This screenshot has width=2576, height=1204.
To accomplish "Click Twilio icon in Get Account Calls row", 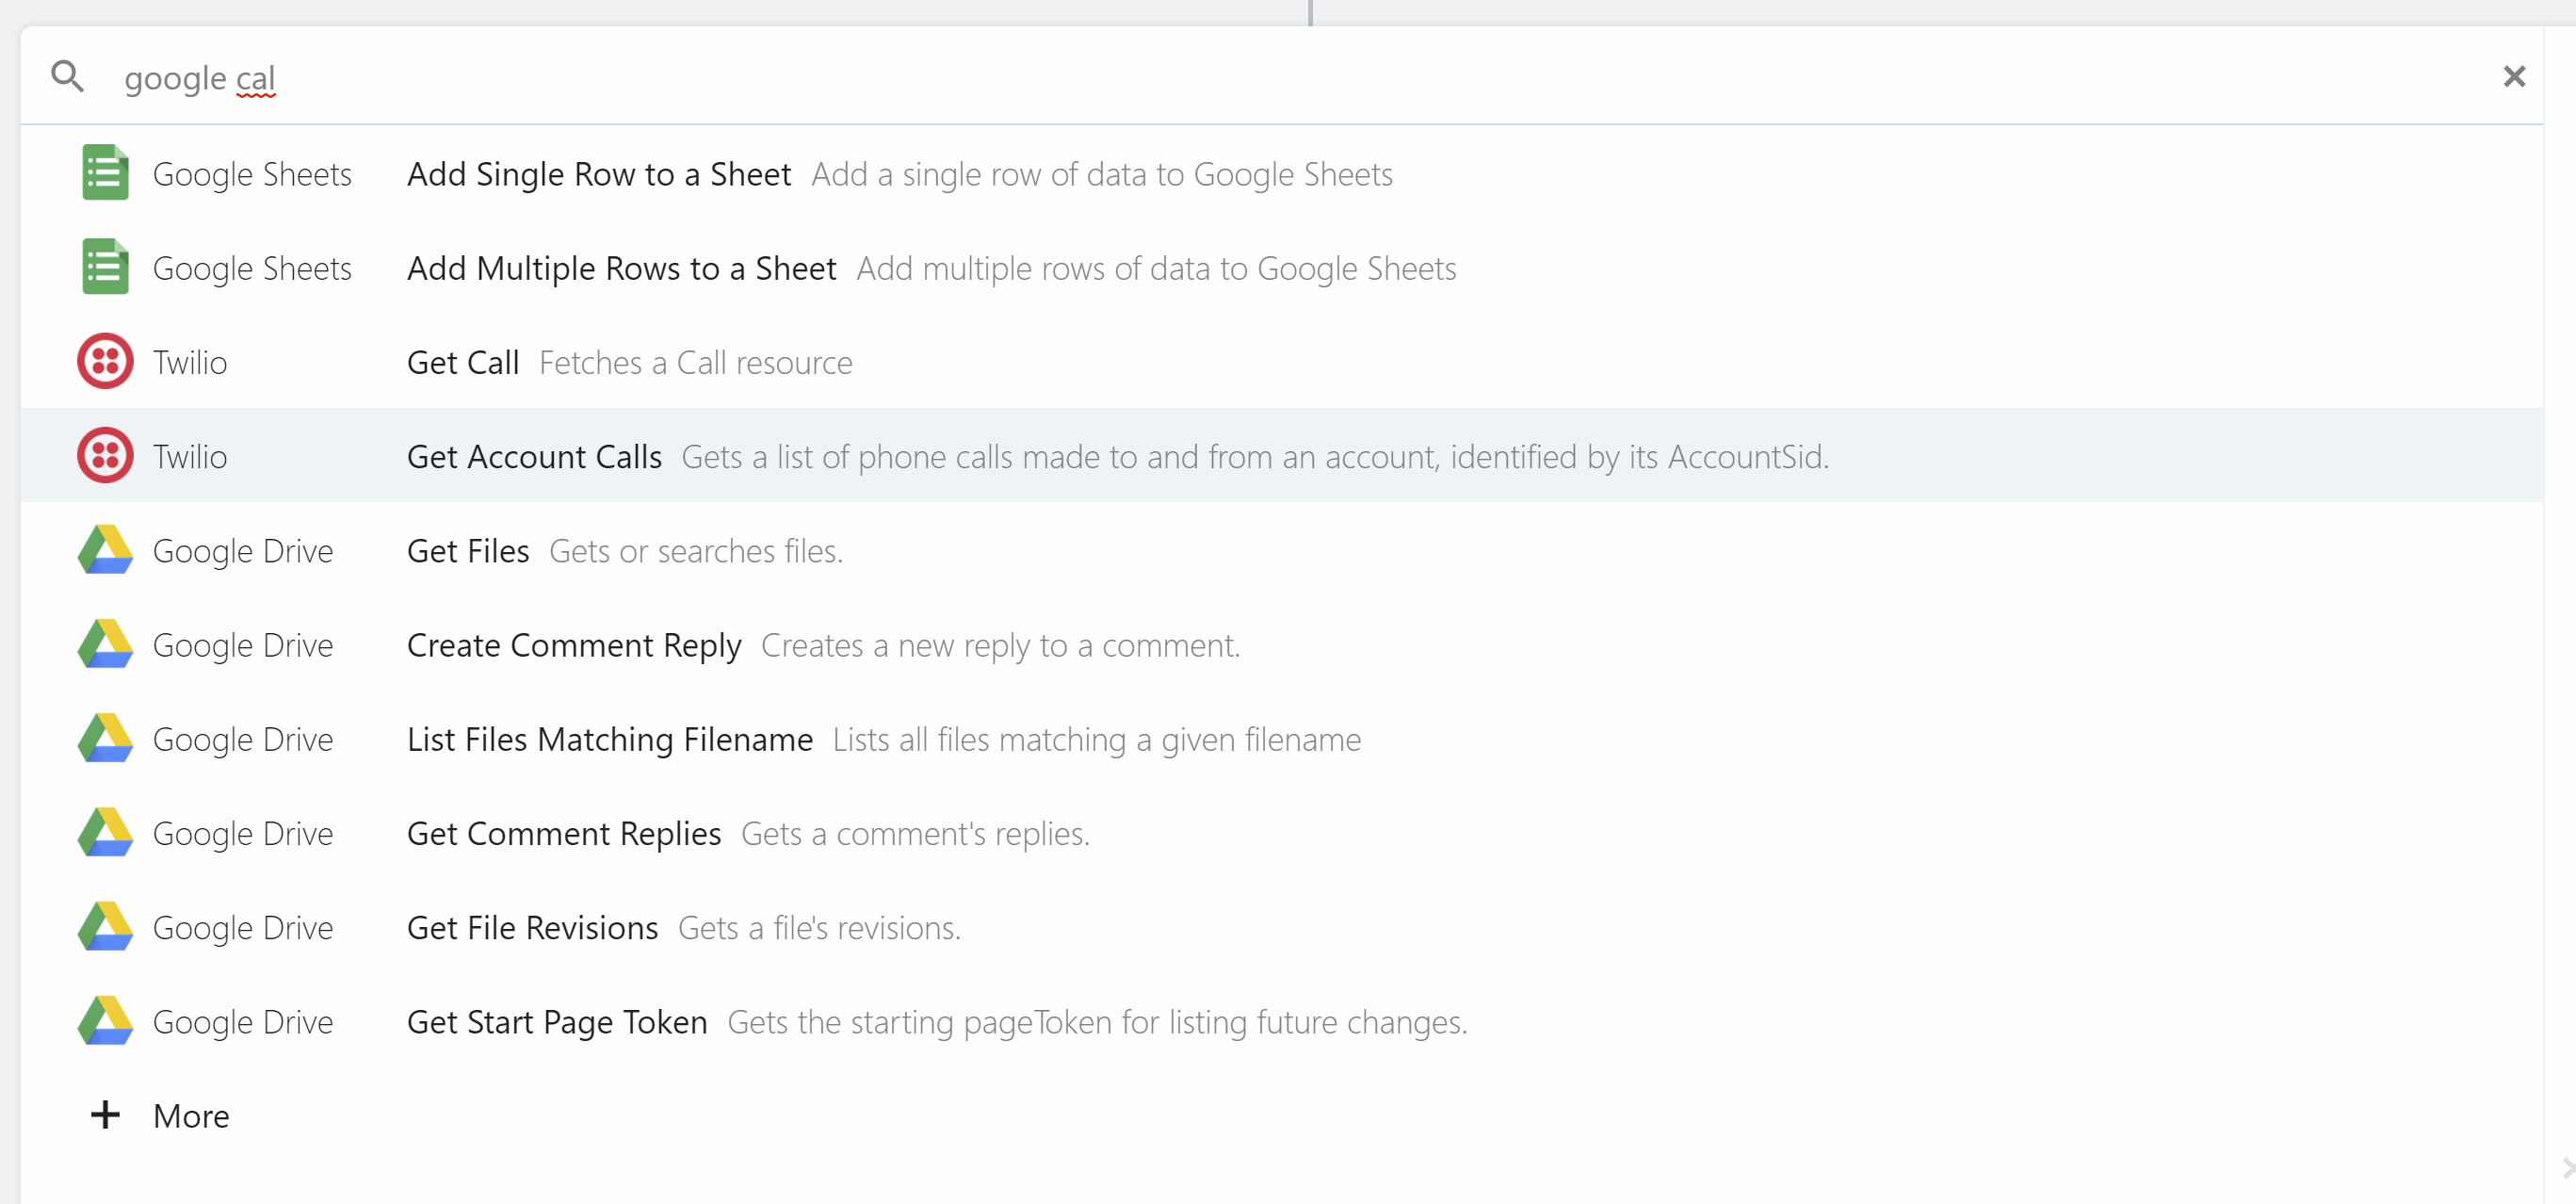I will pos(105,455).
